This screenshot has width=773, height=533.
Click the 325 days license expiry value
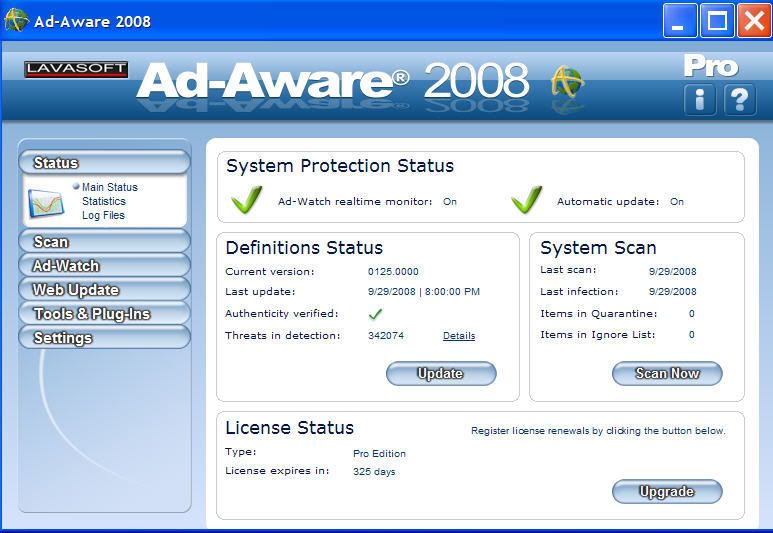[x=374, y=472]
